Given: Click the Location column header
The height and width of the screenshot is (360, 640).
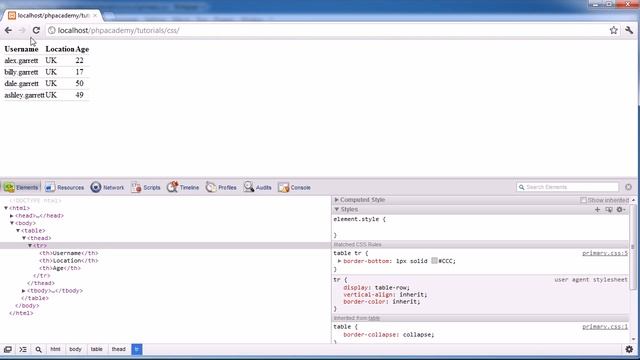Looking at the screenshot, I should tap(60, 49).
